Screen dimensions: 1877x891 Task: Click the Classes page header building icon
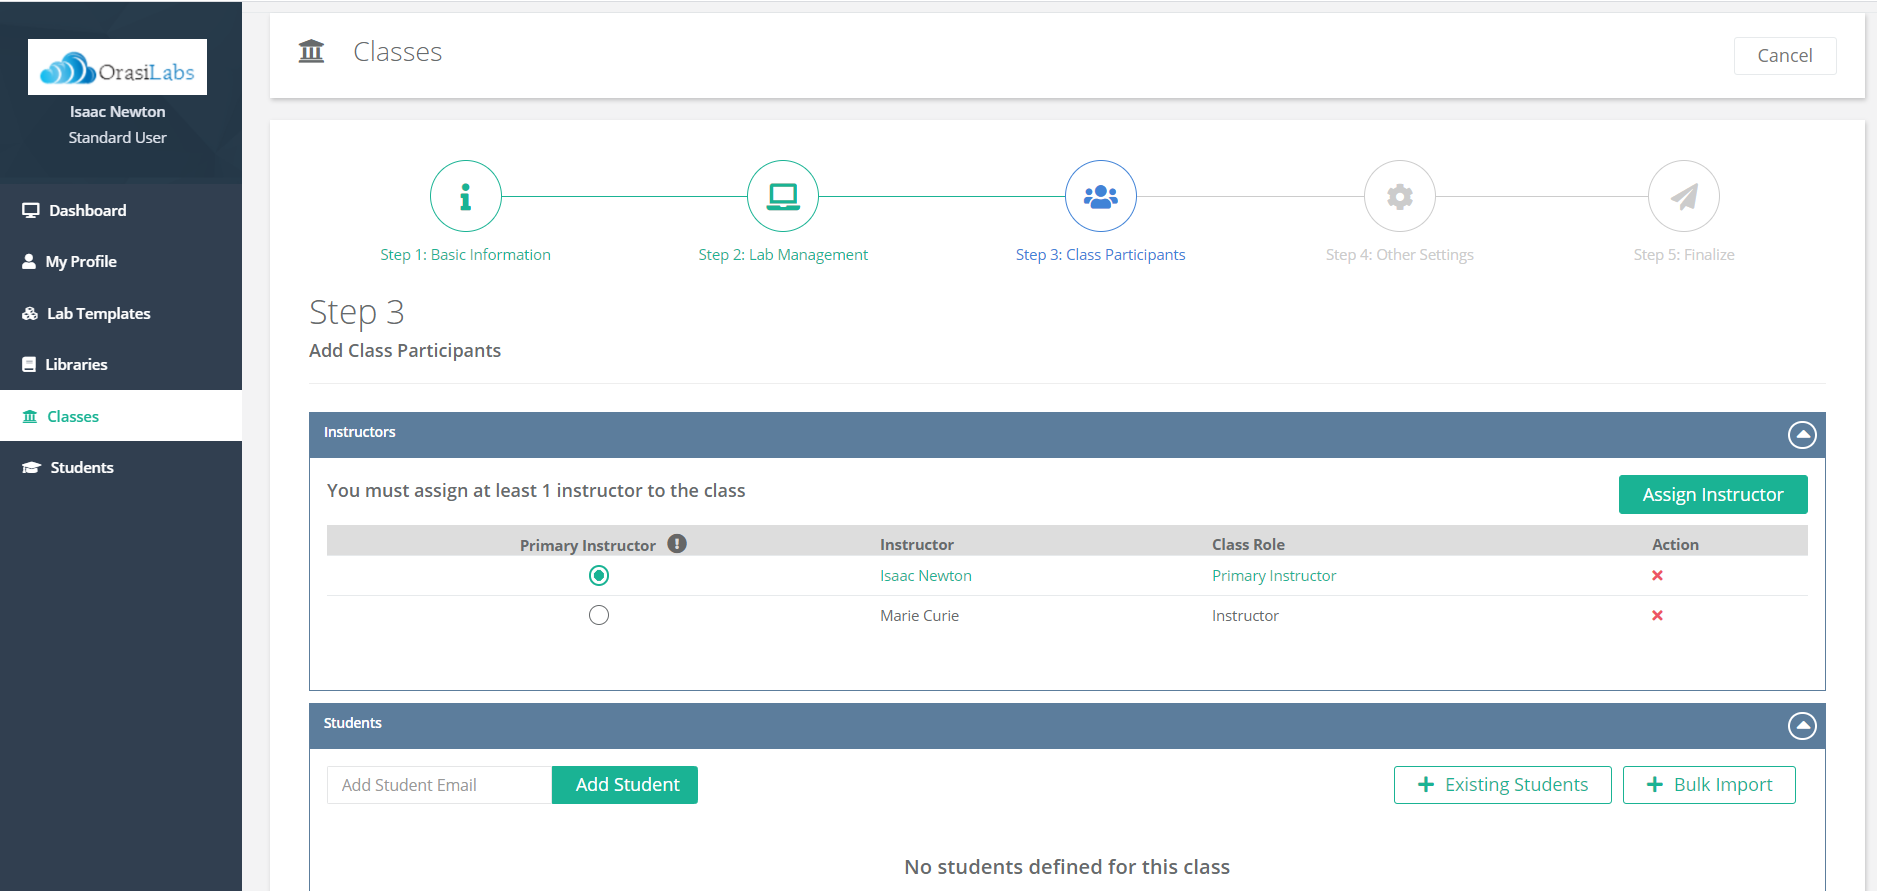tap(312, 51)
